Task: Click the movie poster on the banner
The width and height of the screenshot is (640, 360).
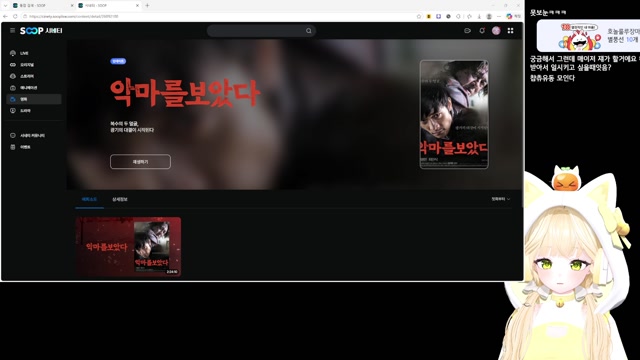Action: (x=454, y=114)
